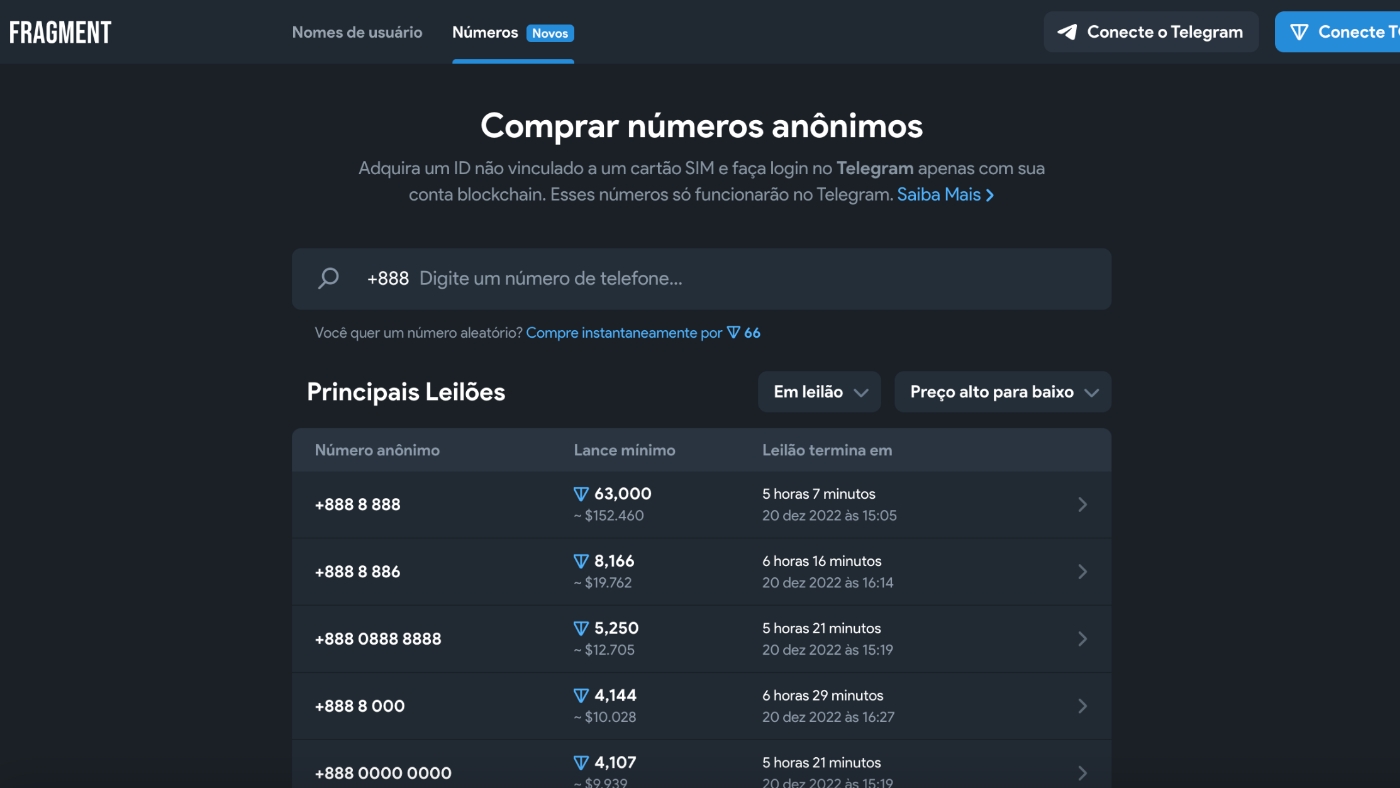Open the Preço alto para baixo sort dropdown

click(x=1002, y=392)
